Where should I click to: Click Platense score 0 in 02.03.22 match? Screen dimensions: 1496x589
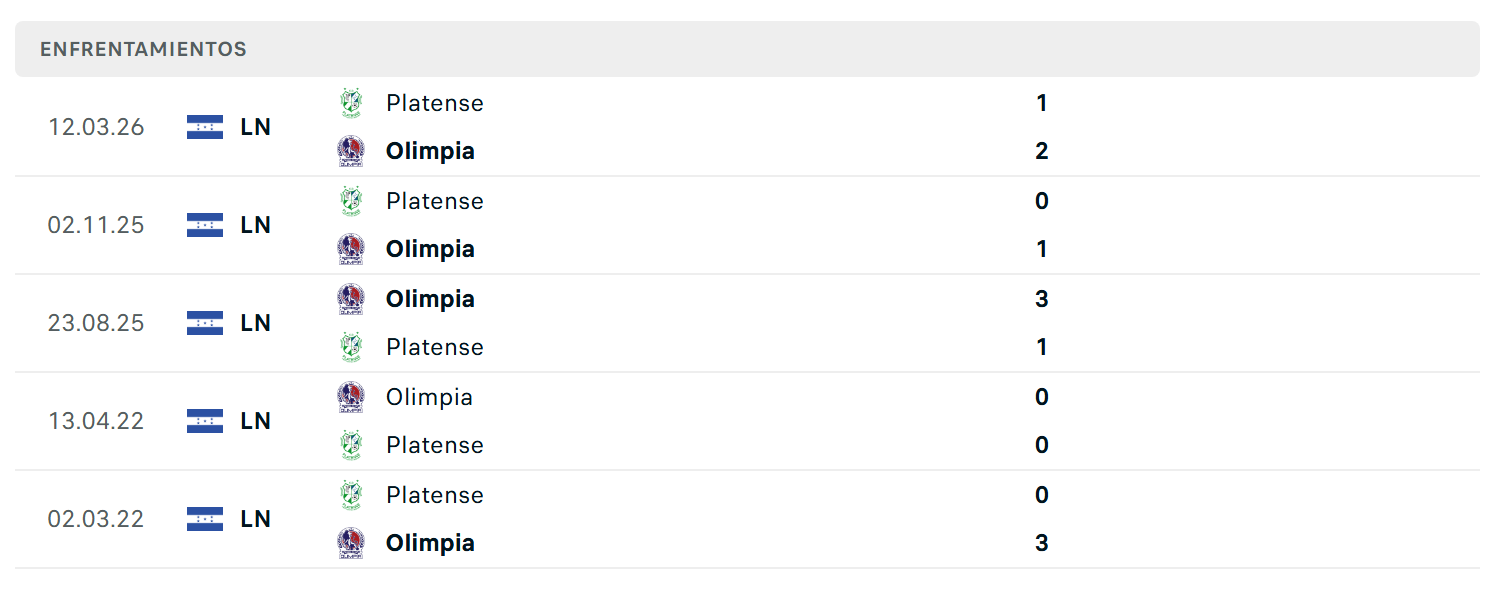tap(1042, 495)
